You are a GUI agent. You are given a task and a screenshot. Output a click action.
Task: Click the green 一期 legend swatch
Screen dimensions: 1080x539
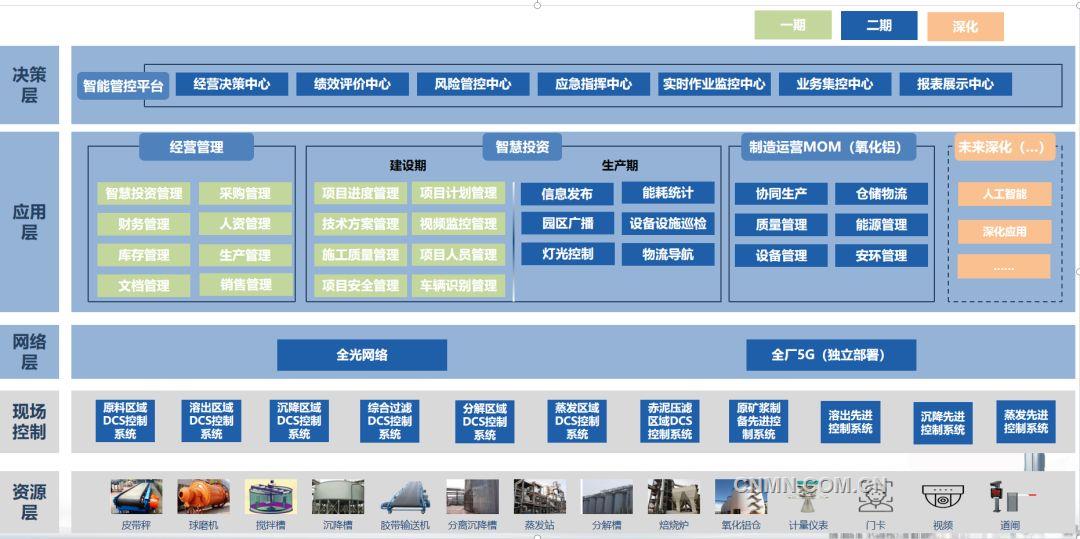(792, 26)
